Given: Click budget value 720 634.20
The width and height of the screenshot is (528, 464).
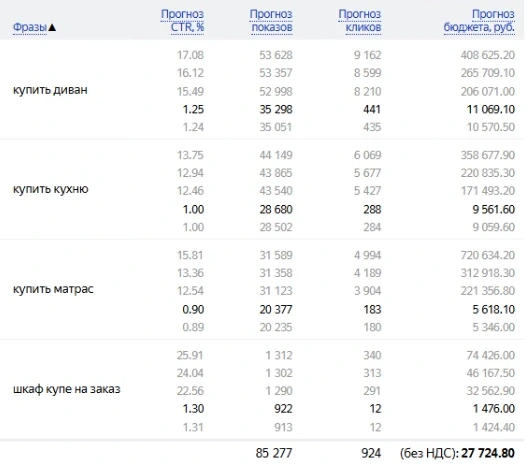Looking at the screenshot, I should [488, 255].
